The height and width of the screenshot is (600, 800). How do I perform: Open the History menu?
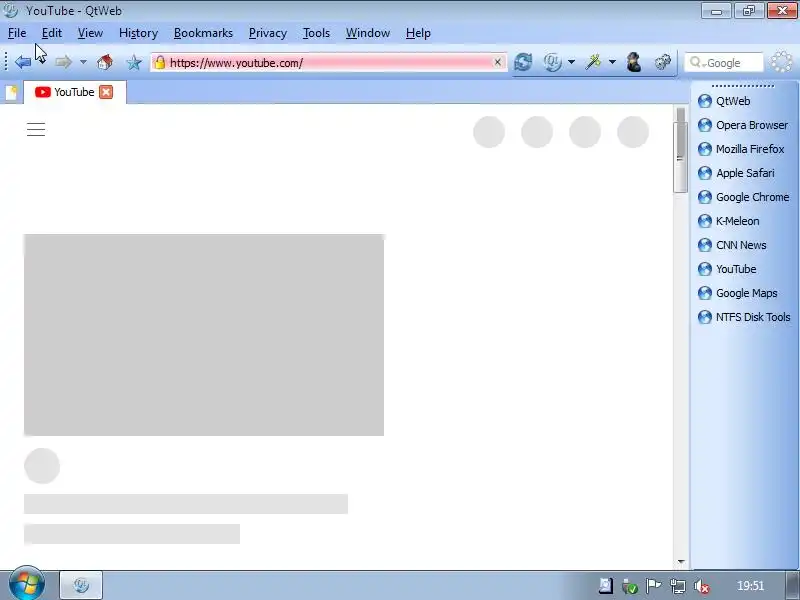[138, 33]
